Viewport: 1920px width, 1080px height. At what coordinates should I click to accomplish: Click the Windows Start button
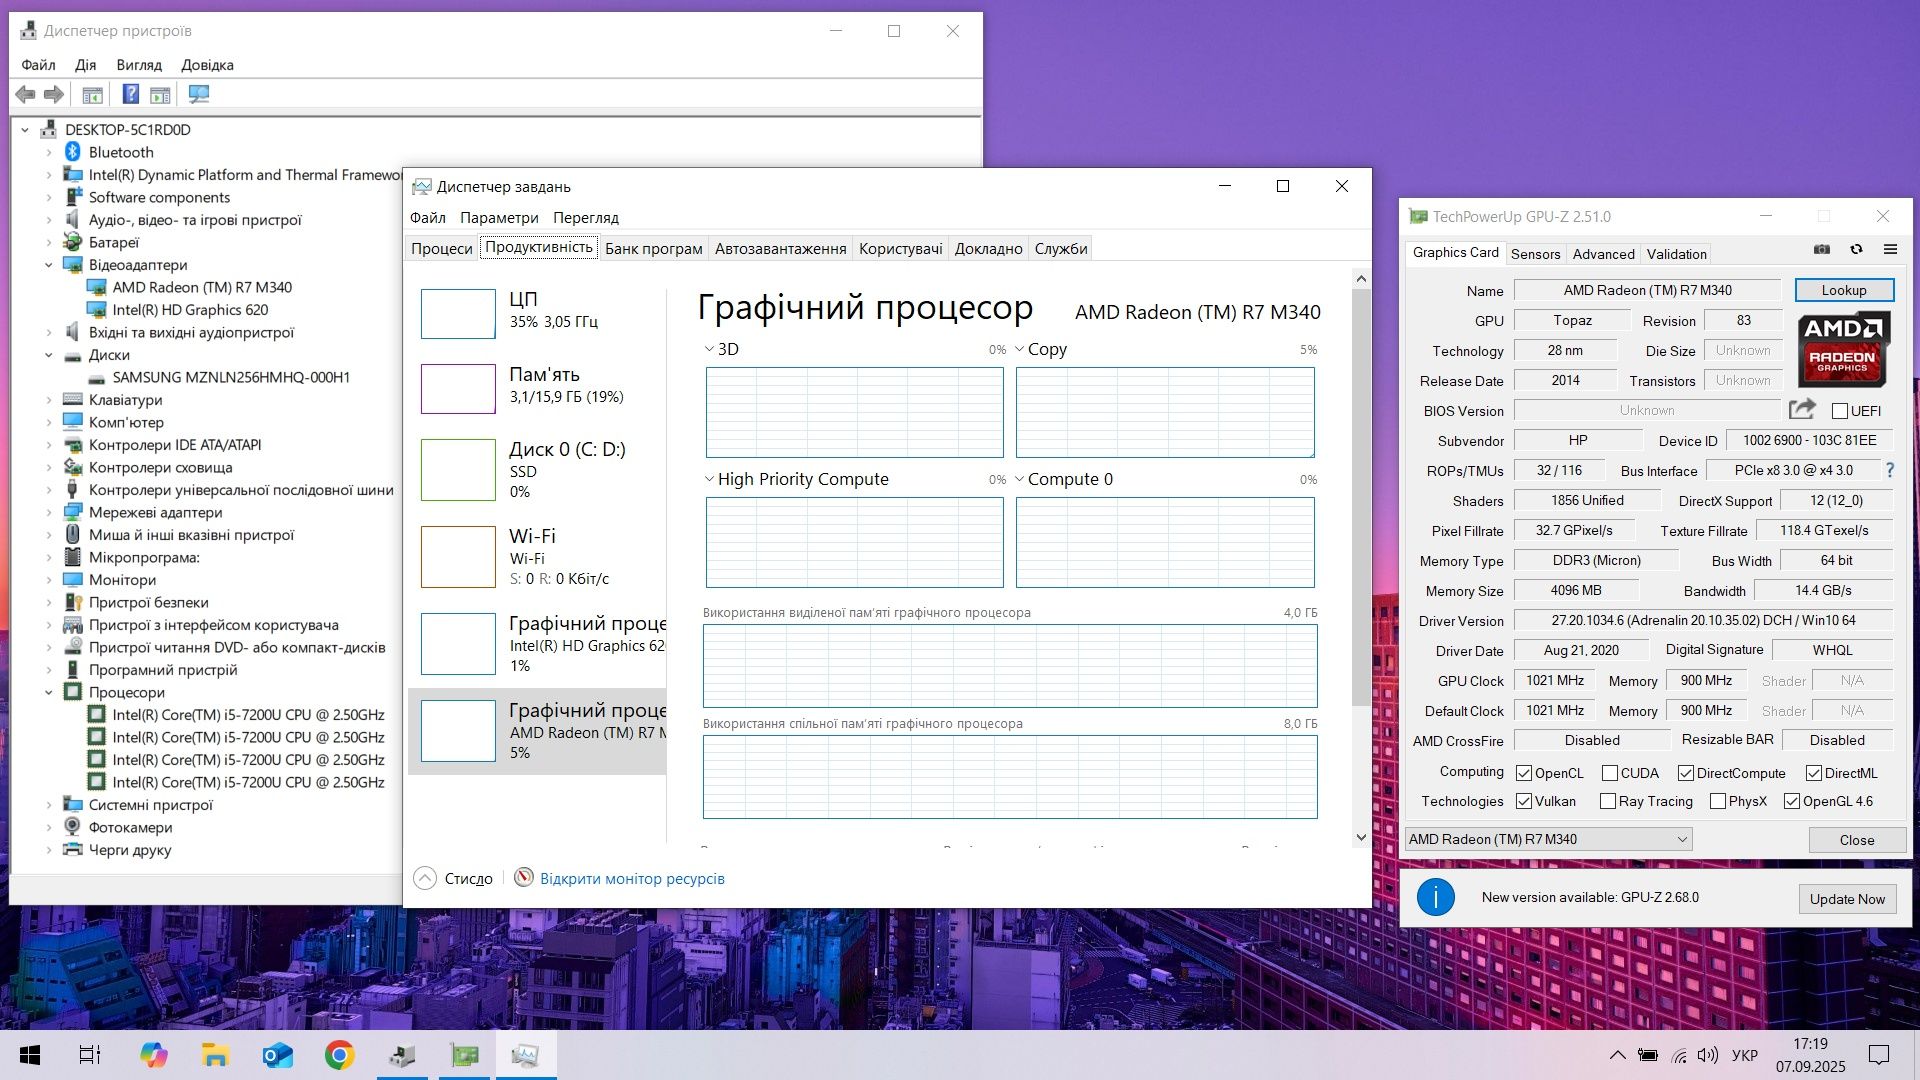(30, 1055)
